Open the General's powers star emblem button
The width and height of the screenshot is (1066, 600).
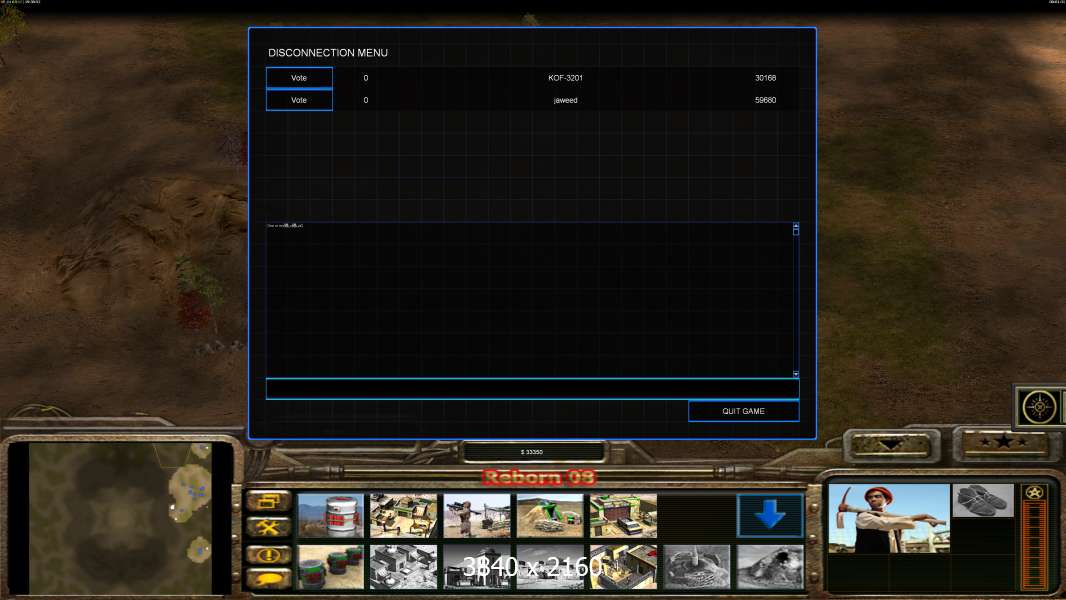1039,406
